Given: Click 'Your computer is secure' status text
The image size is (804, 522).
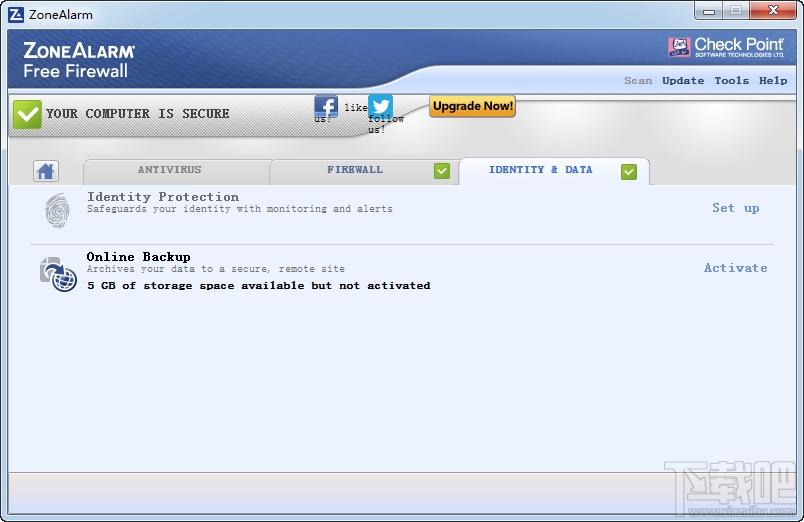Looking at the screenshot, I should (x=137, y=113).
